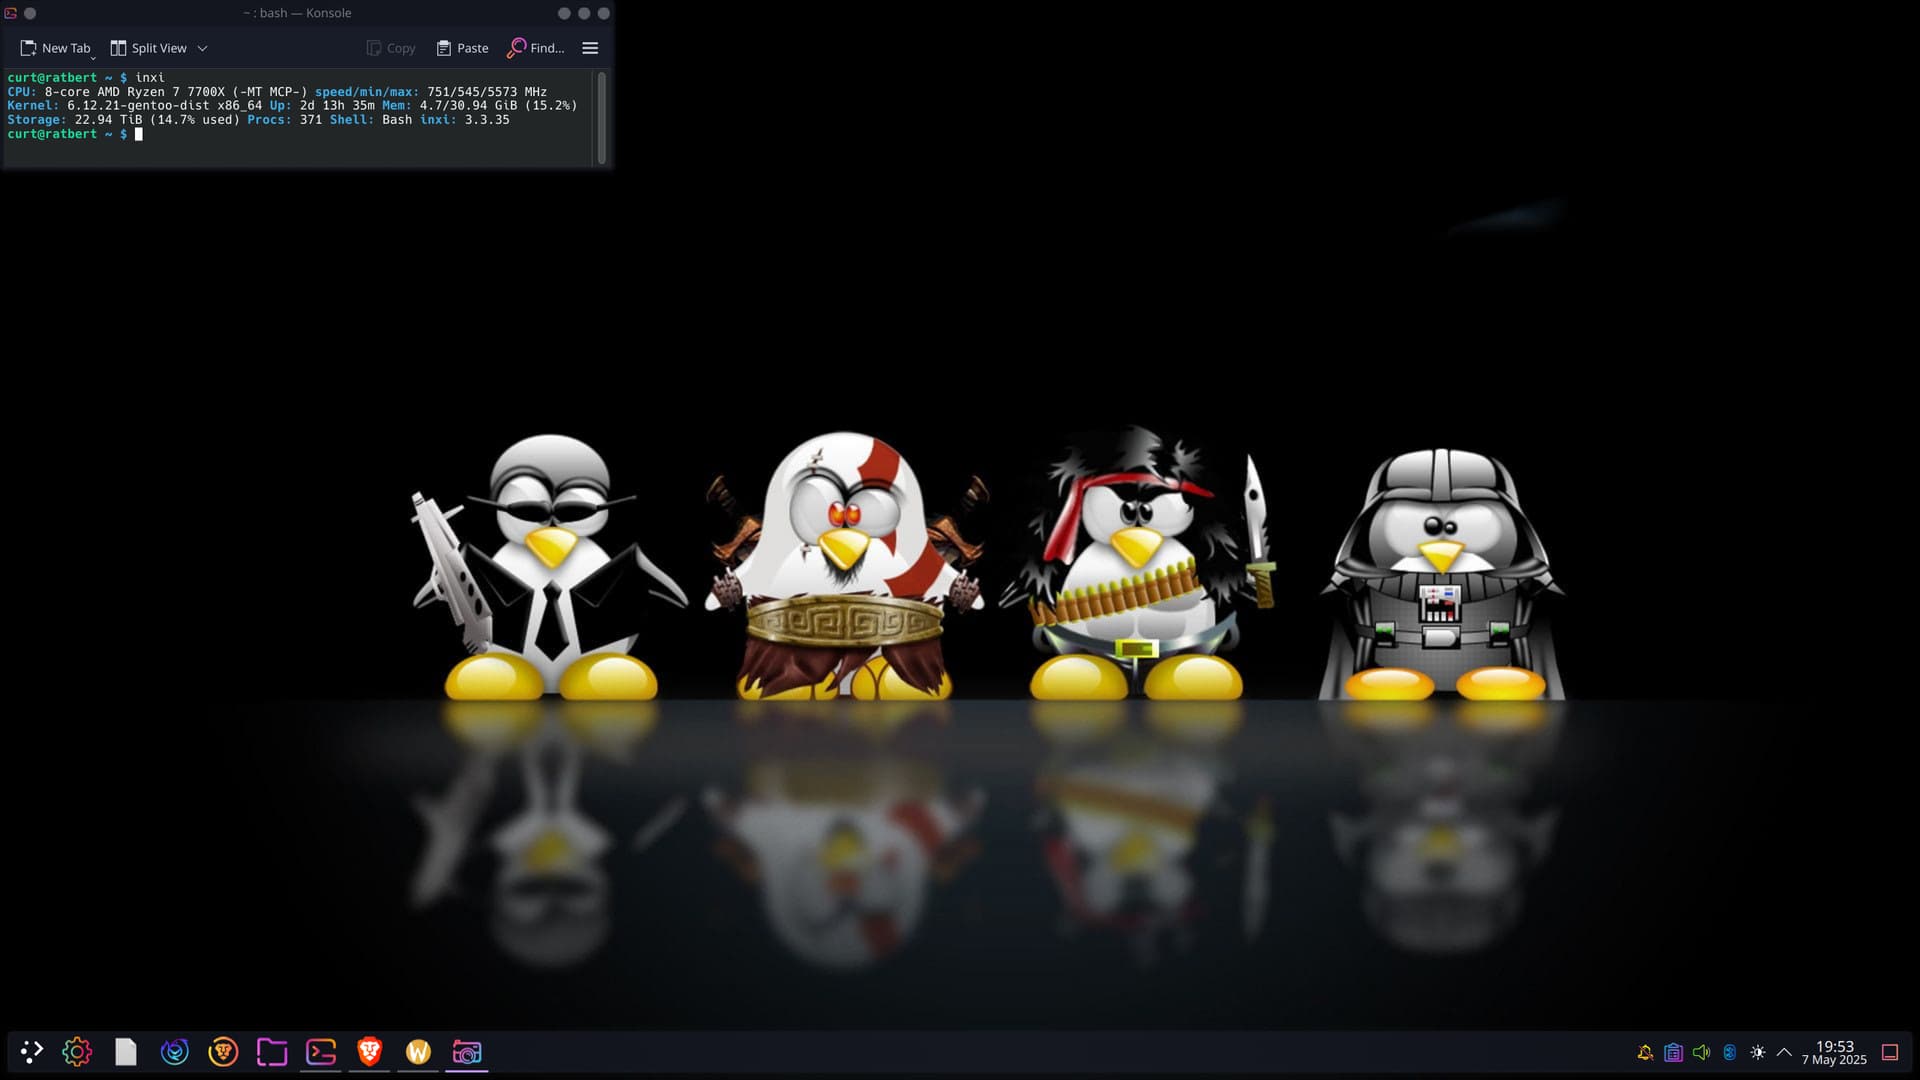Click the Copy toolbar button
The height and width of the screenshot is (1080, 1920).
coord(391,48)
